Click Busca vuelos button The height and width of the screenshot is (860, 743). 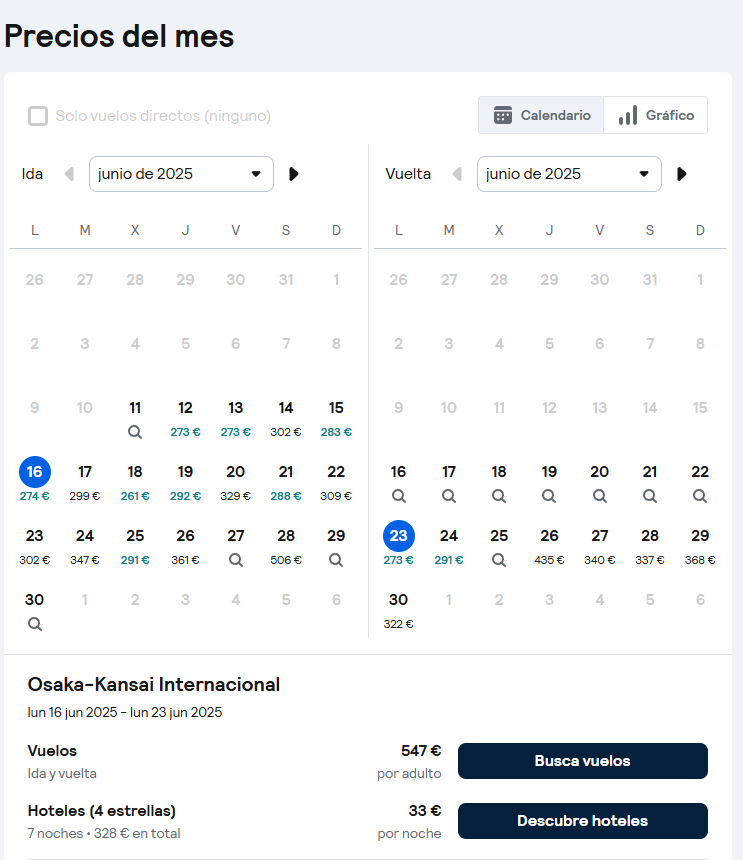pyautogui.click(x=583, y=761)
